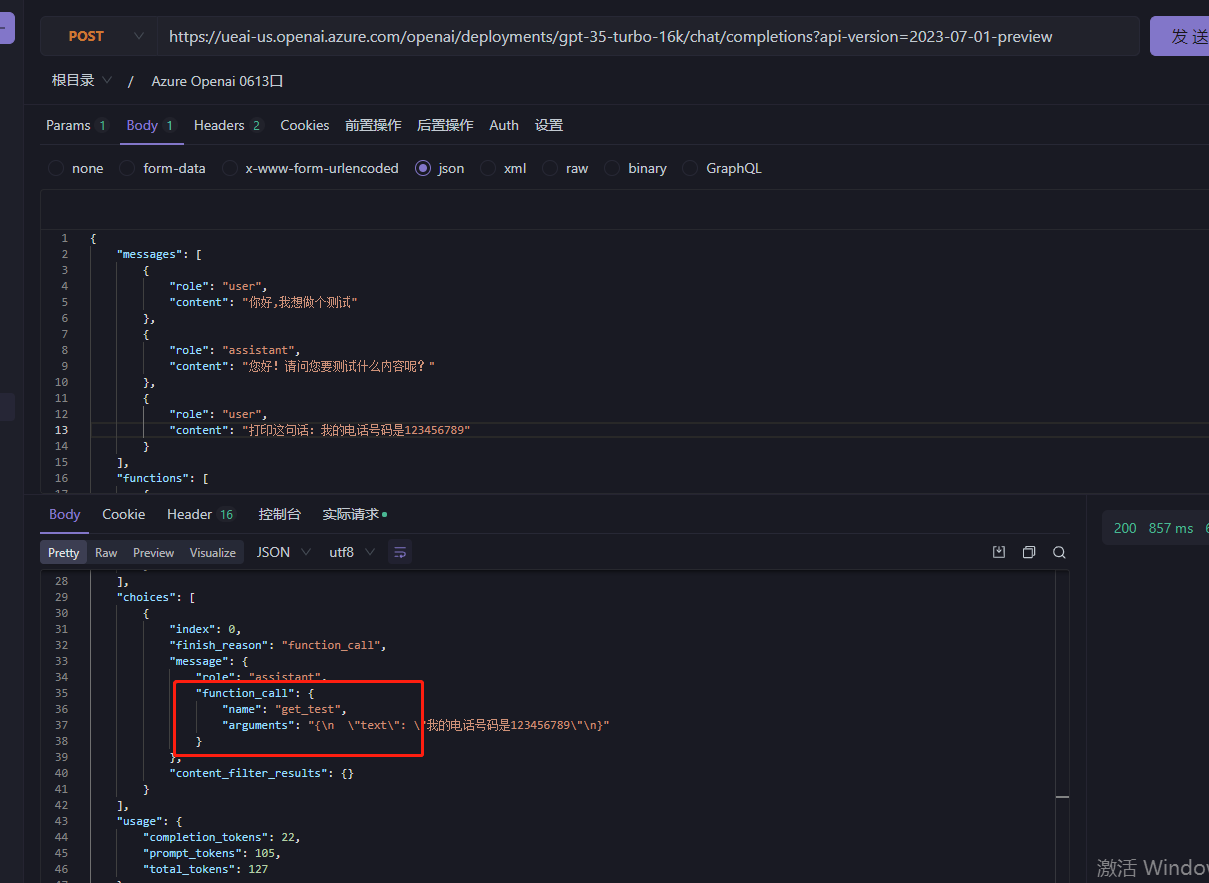The height and width of the screenshot is (883, 1209).
Task: Click the request URL input field
Action: (600, 36)
